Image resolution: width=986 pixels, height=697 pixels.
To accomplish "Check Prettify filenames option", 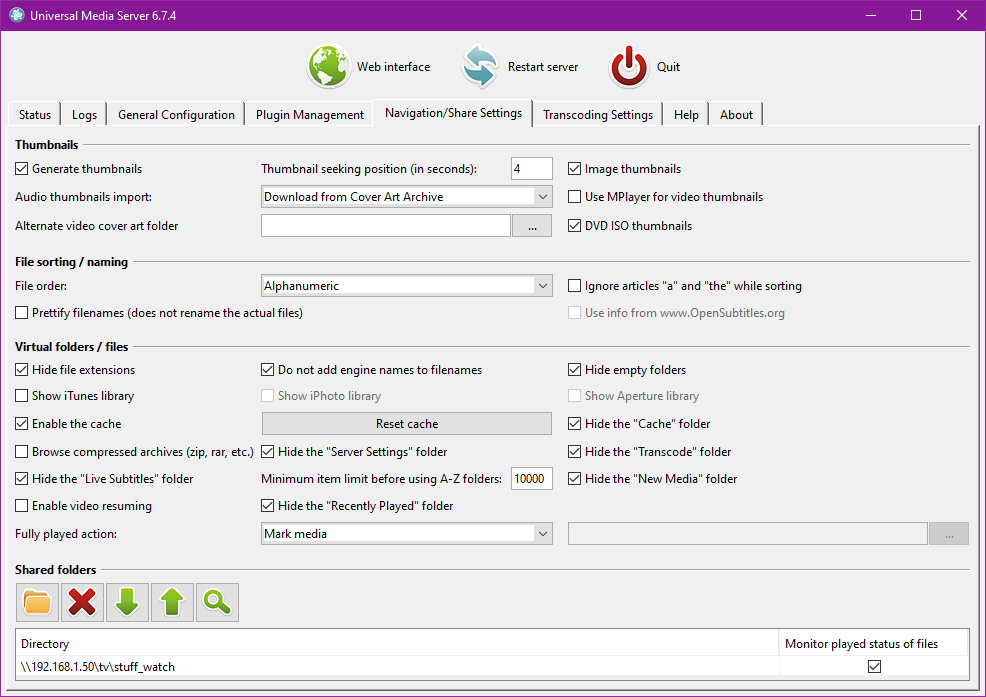I will [22, 313].
